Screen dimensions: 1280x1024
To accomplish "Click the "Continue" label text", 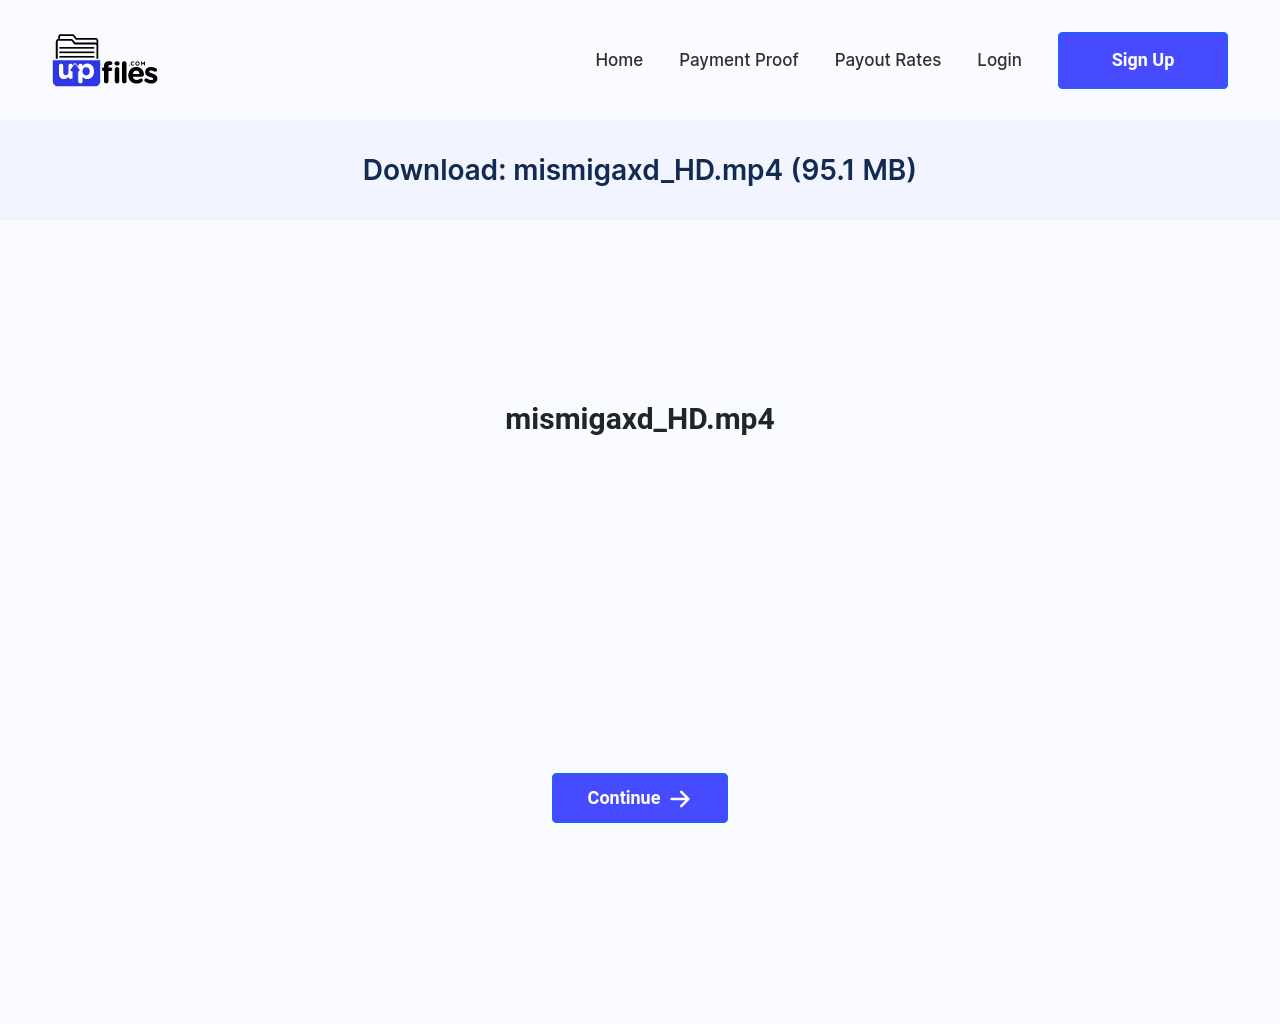I will click(x=624, y=798).
